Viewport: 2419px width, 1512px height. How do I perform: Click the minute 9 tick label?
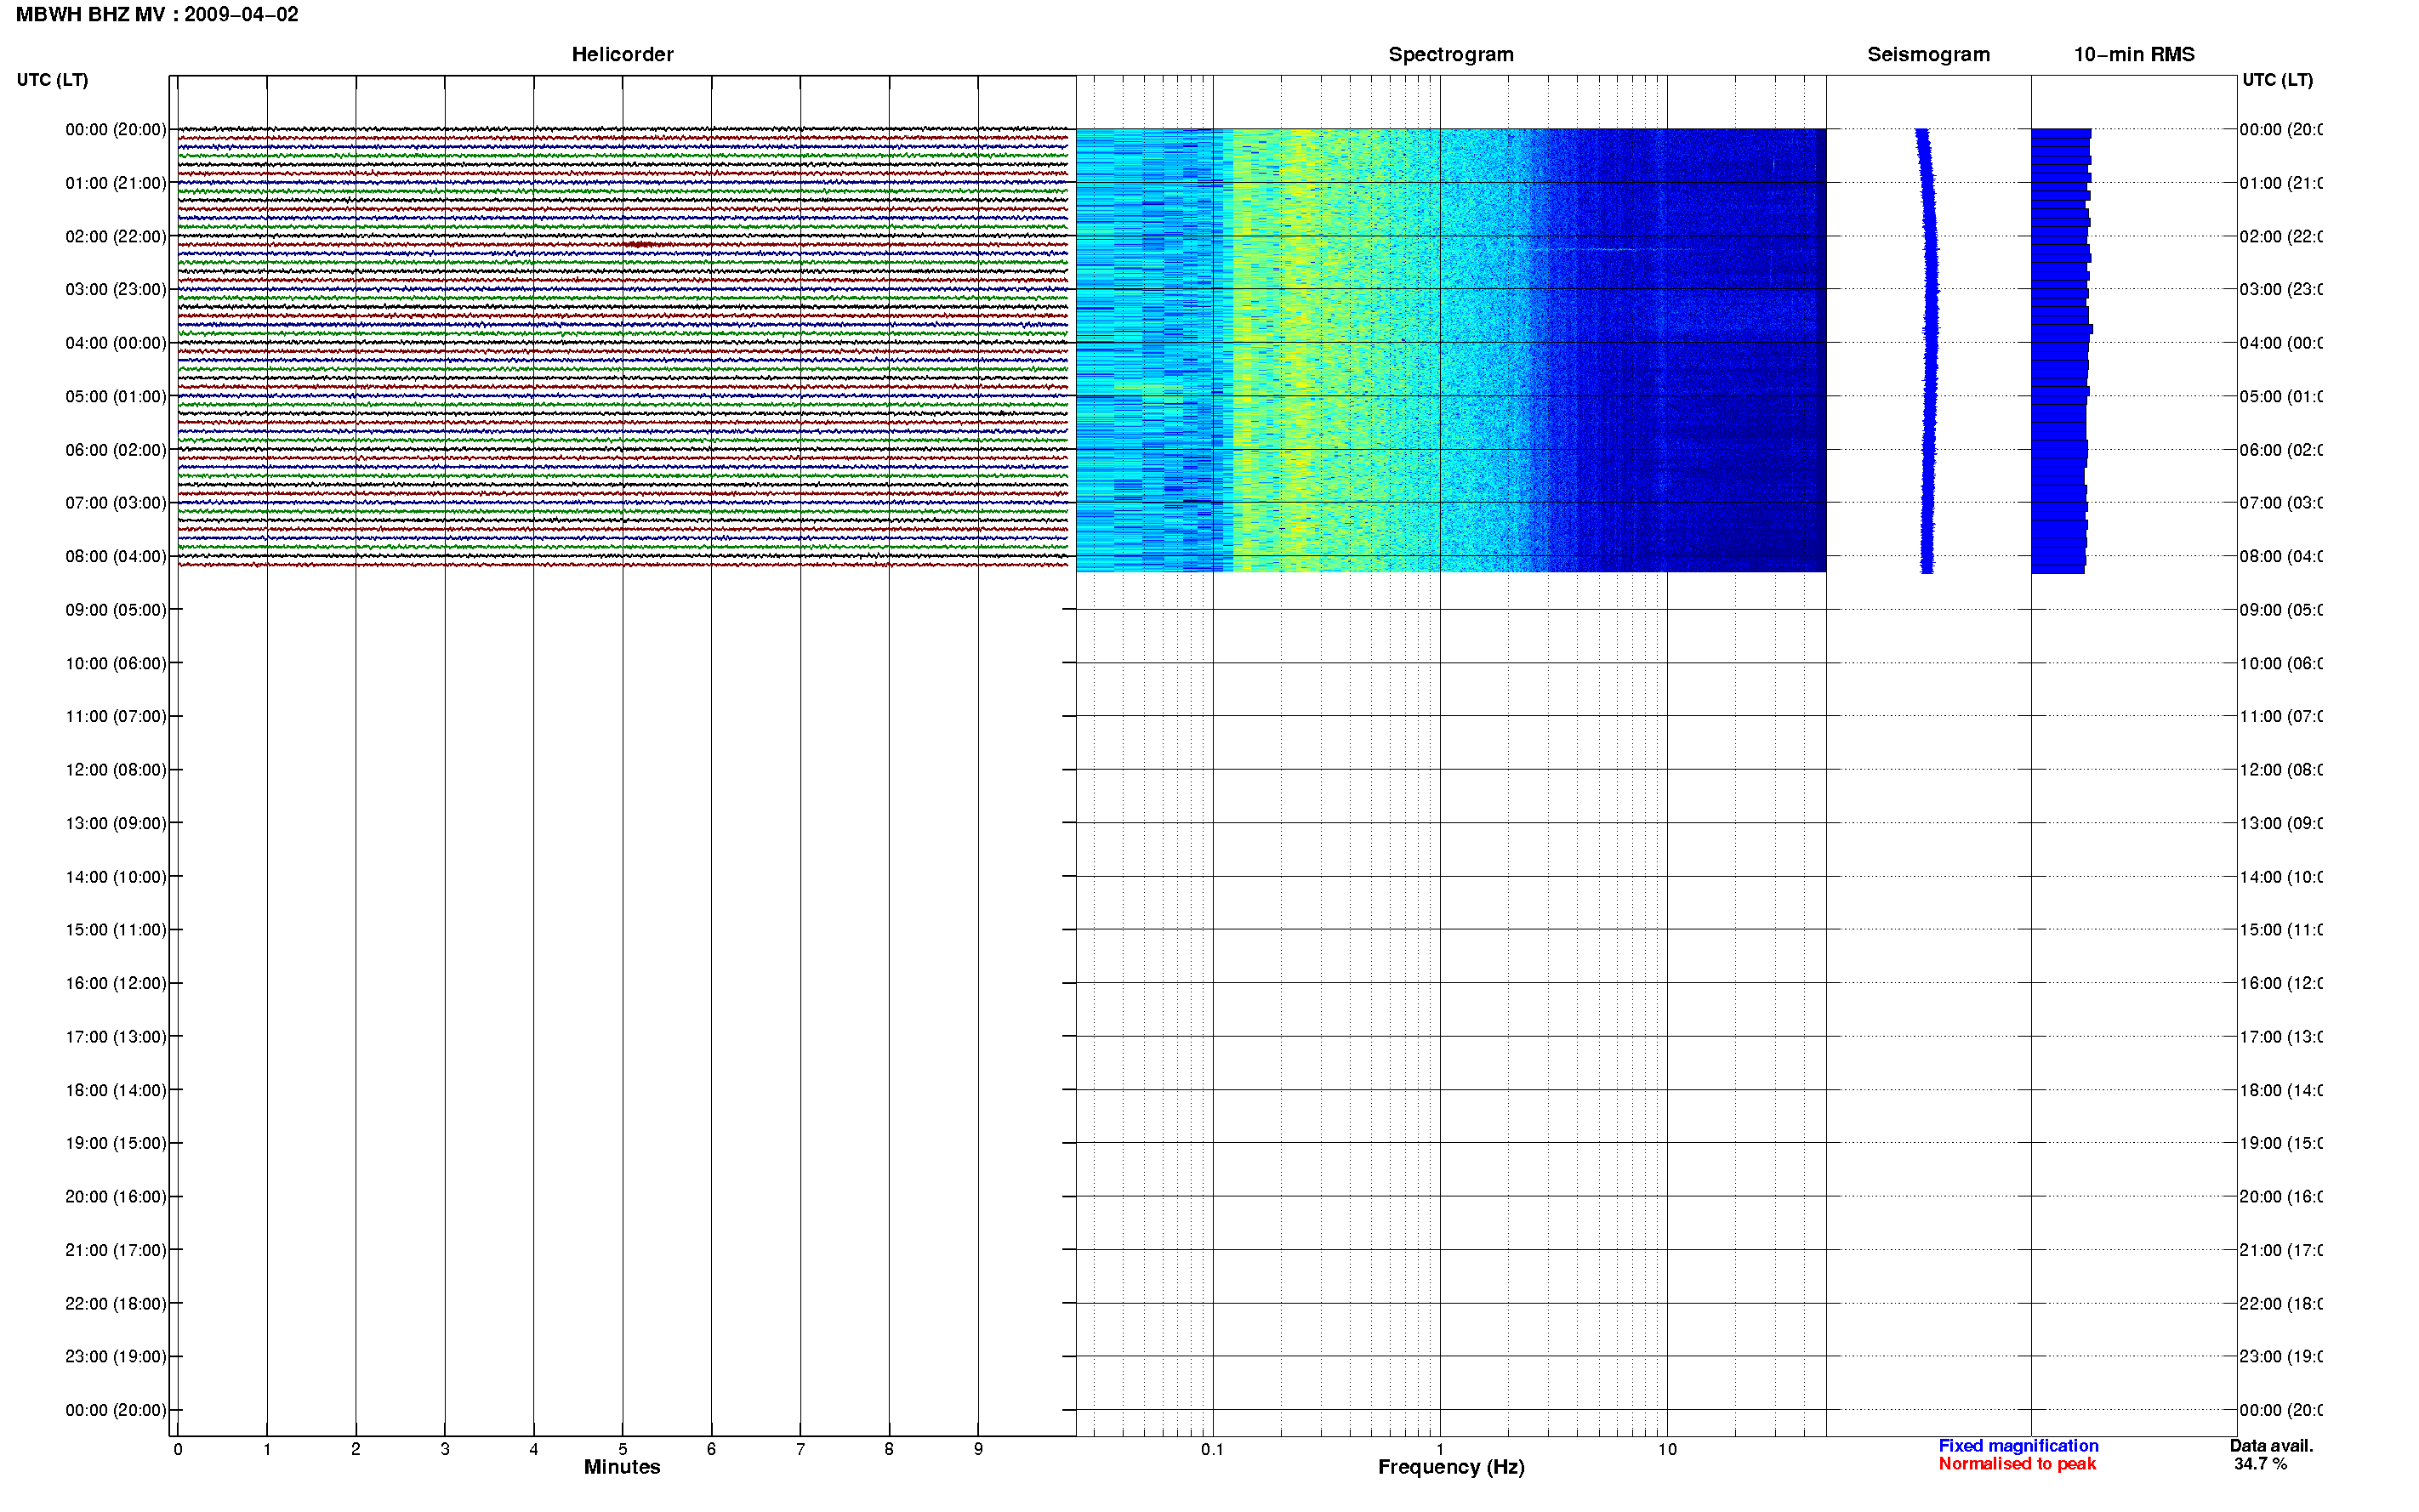978,1450
